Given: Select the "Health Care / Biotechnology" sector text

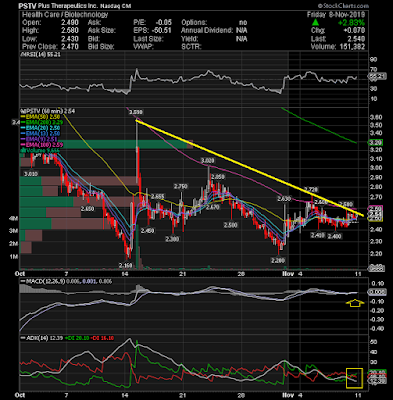Looking at the screenshot, I should (x=65, y=14).
